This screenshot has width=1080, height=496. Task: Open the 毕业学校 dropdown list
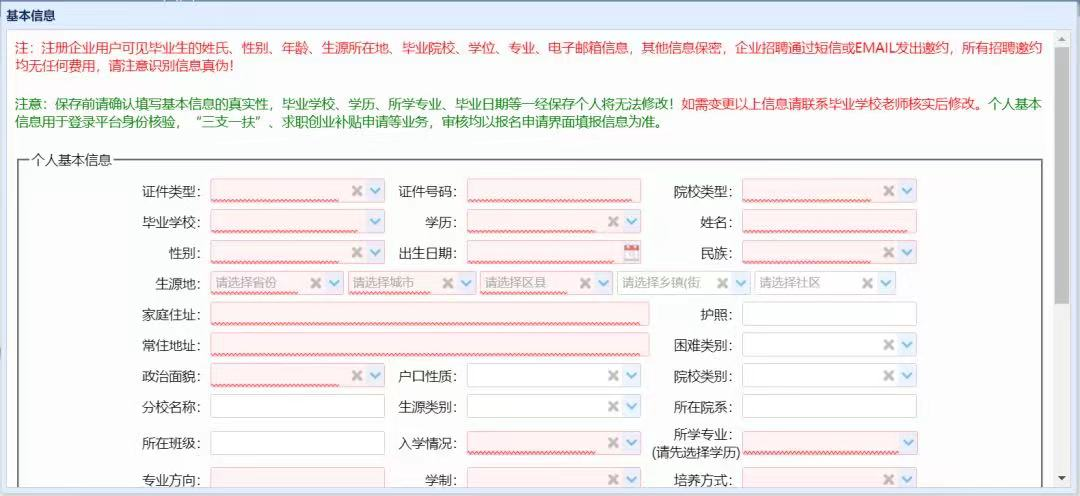point(375,221)
